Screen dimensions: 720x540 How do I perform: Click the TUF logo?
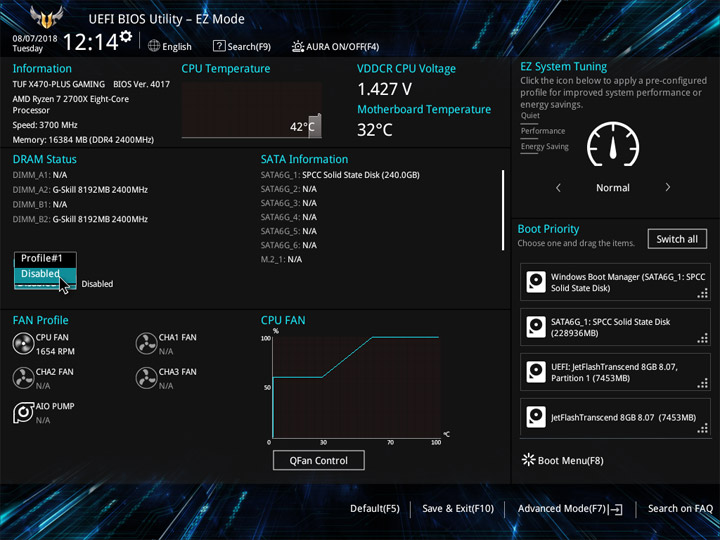pos(46,17)
